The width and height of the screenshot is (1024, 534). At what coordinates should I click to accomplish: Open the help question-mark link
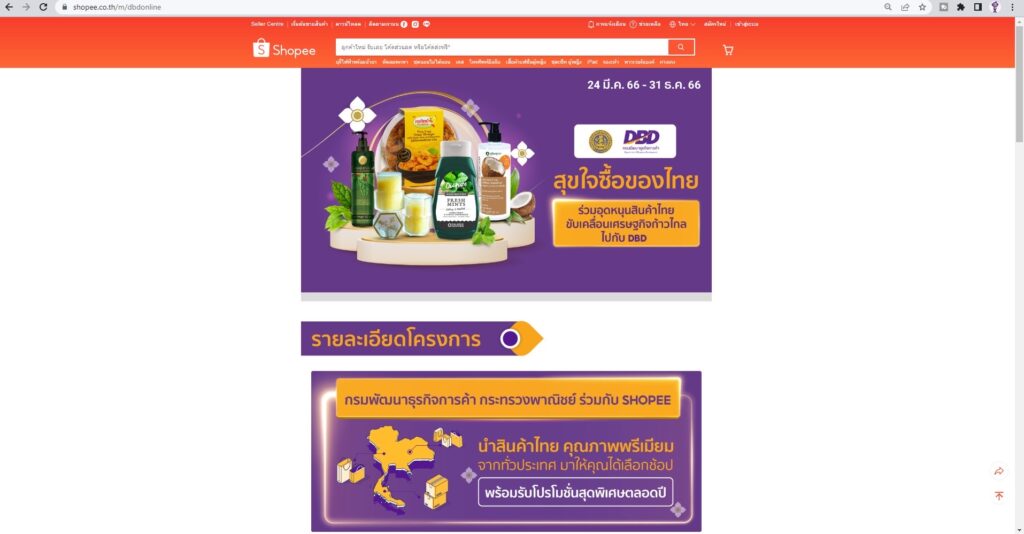click(645, 24)
